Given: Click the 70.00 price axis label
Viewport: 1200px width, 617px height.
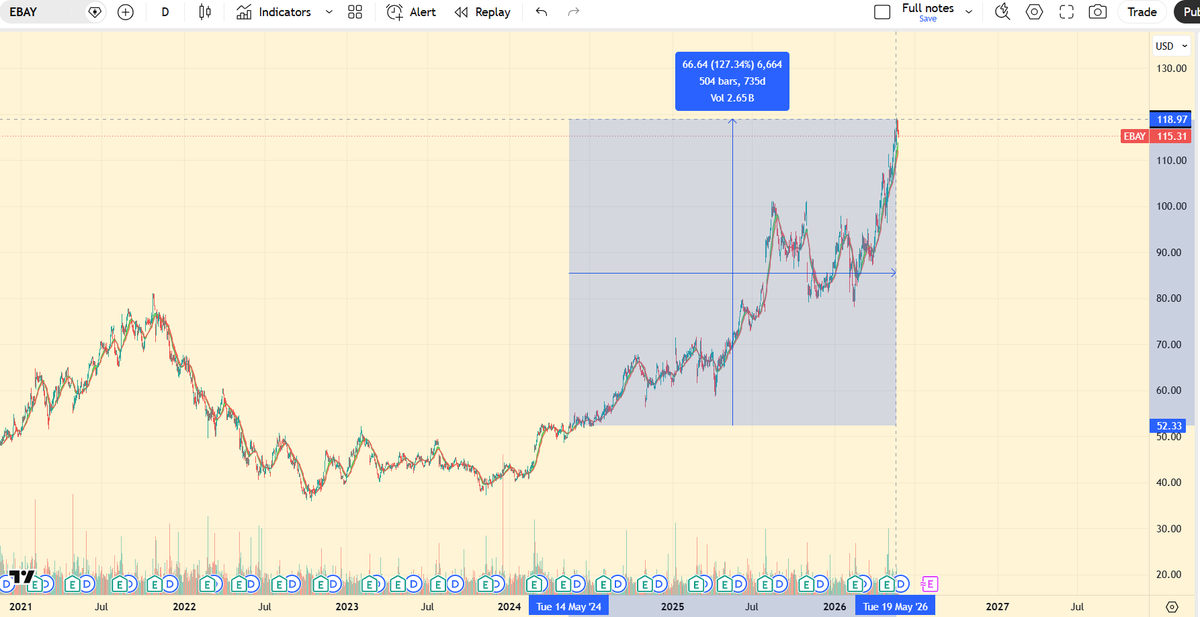Looking at the screenshot, I should coord(1170,344).
